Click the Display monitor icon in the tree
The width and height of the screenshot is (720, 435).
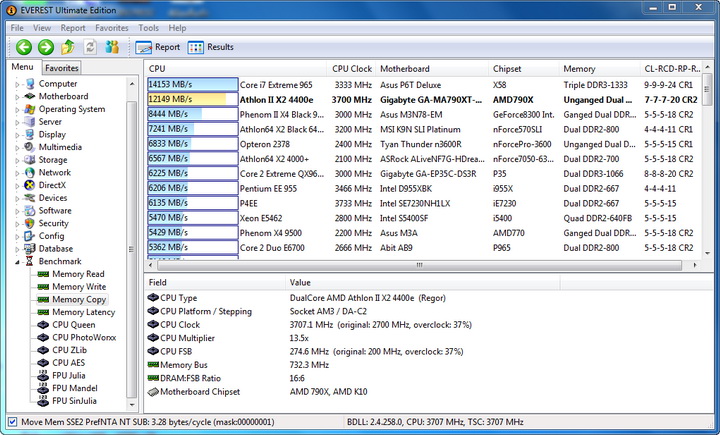click(30, 134)
